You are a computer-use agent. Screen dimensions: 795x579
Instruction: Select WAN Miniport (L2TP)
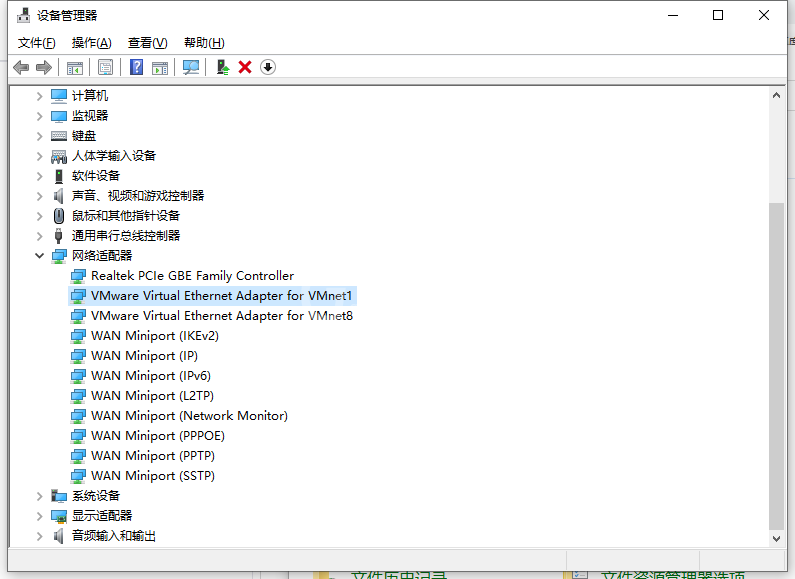(153, 396)
